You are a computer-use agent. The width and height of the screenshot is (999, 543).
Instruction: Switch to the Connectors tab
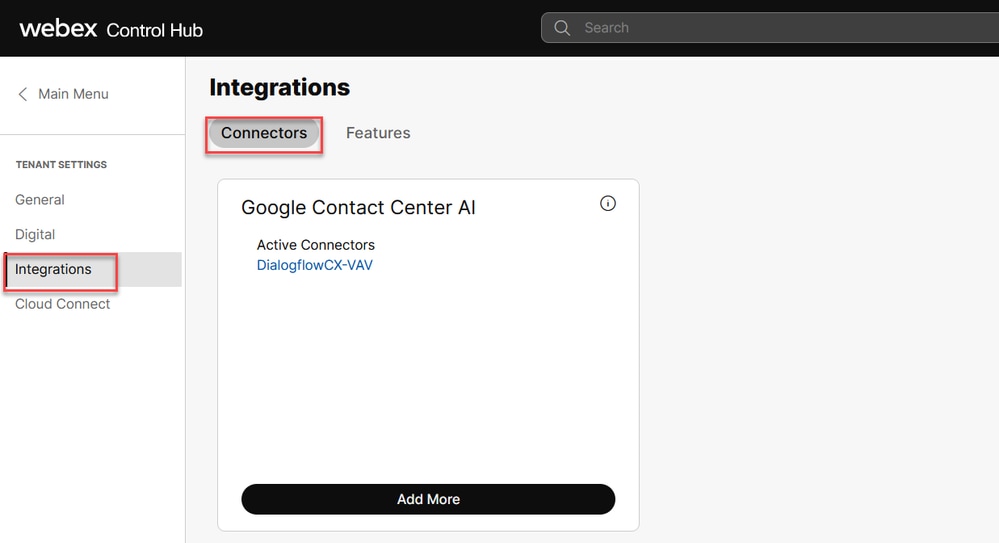point(264,133)
